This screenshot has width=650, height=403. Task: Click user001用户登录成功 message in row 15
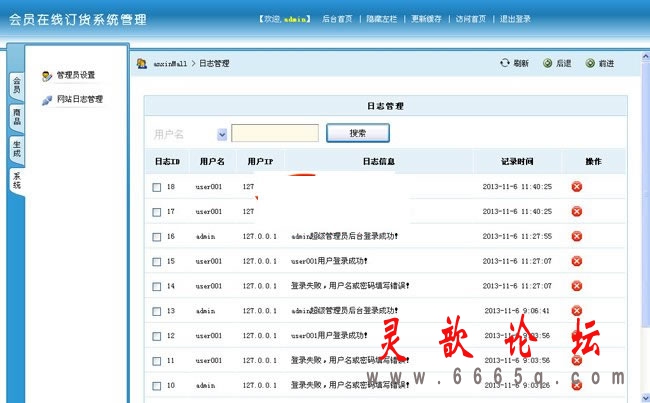329,261
